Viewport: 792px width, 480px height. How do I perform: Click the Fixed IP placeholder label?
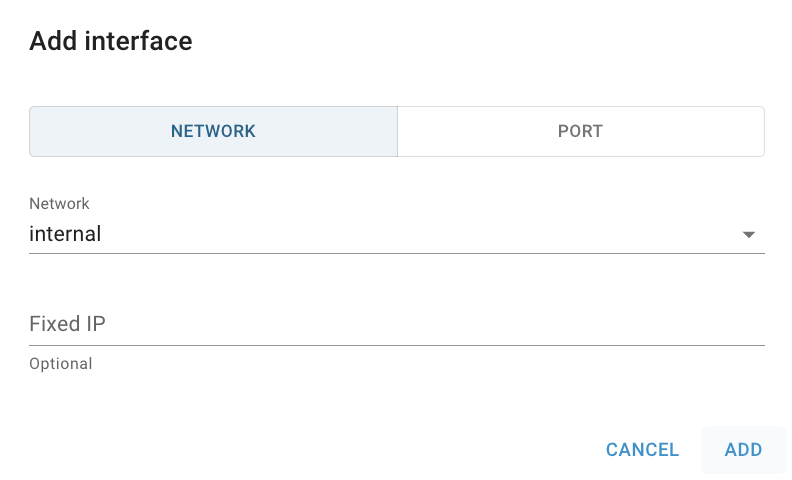(x=68, y=324)
